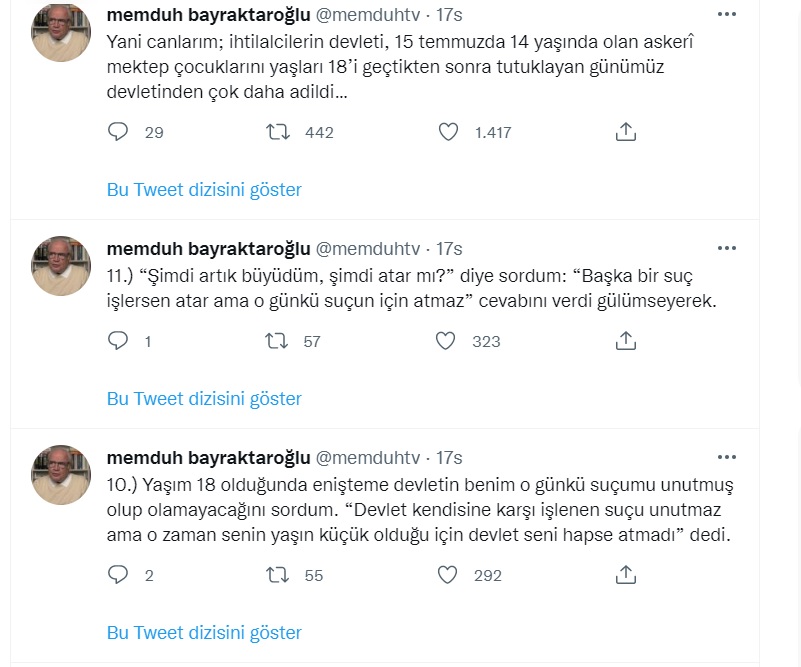This screenshot has height=667, width=801.
Task: Retweet the tweet with 55 retweets
Action: pos(278,575)
